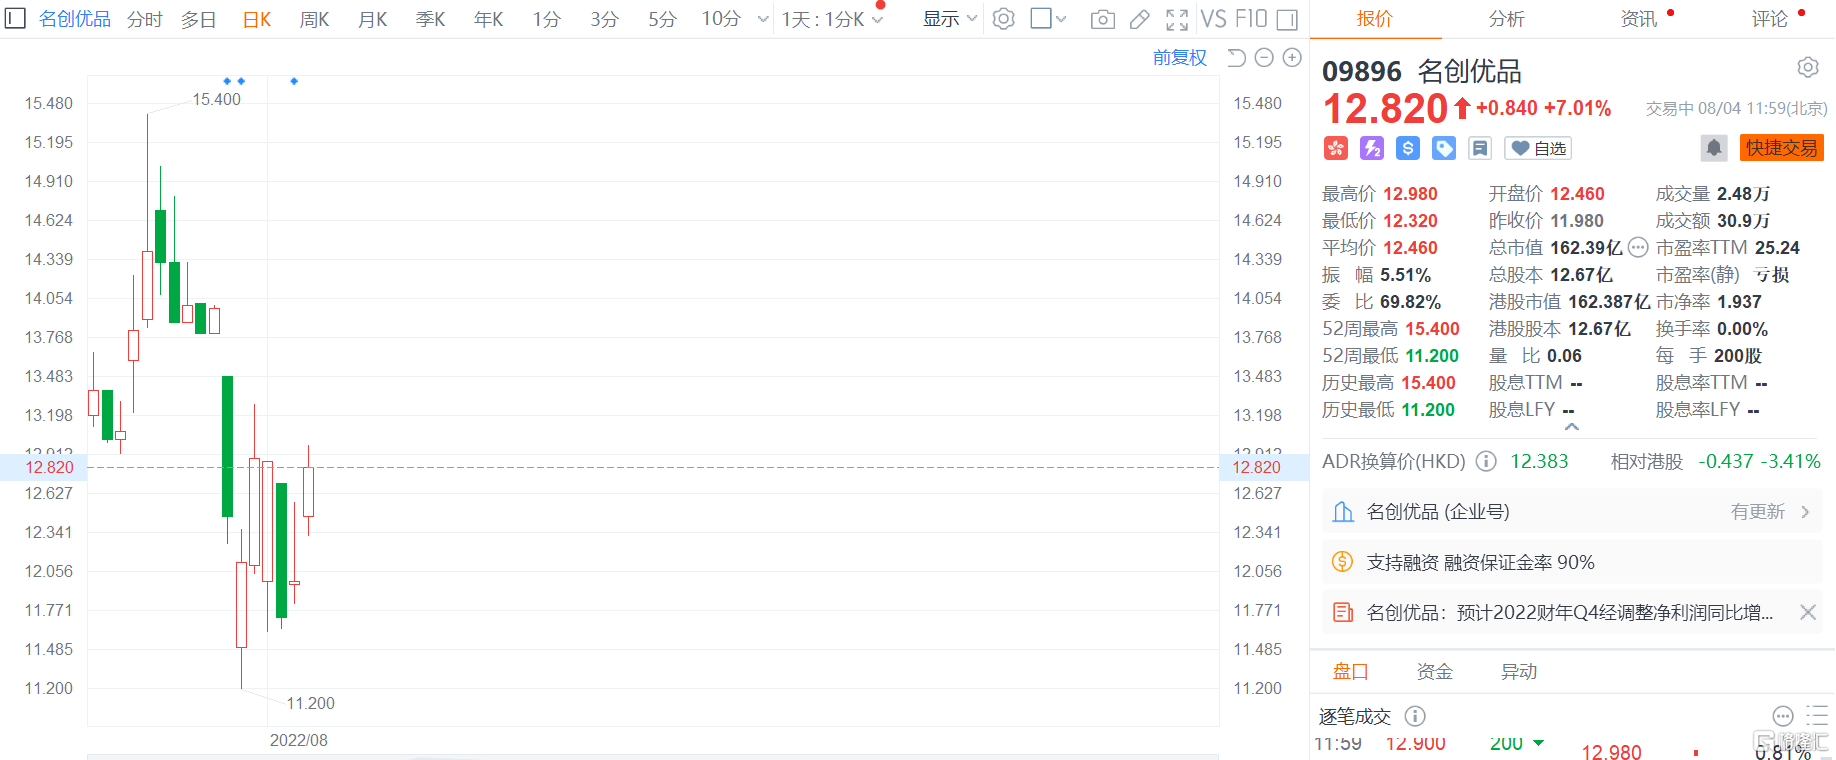Select 日K daily candlestick tab

point(257,19)
